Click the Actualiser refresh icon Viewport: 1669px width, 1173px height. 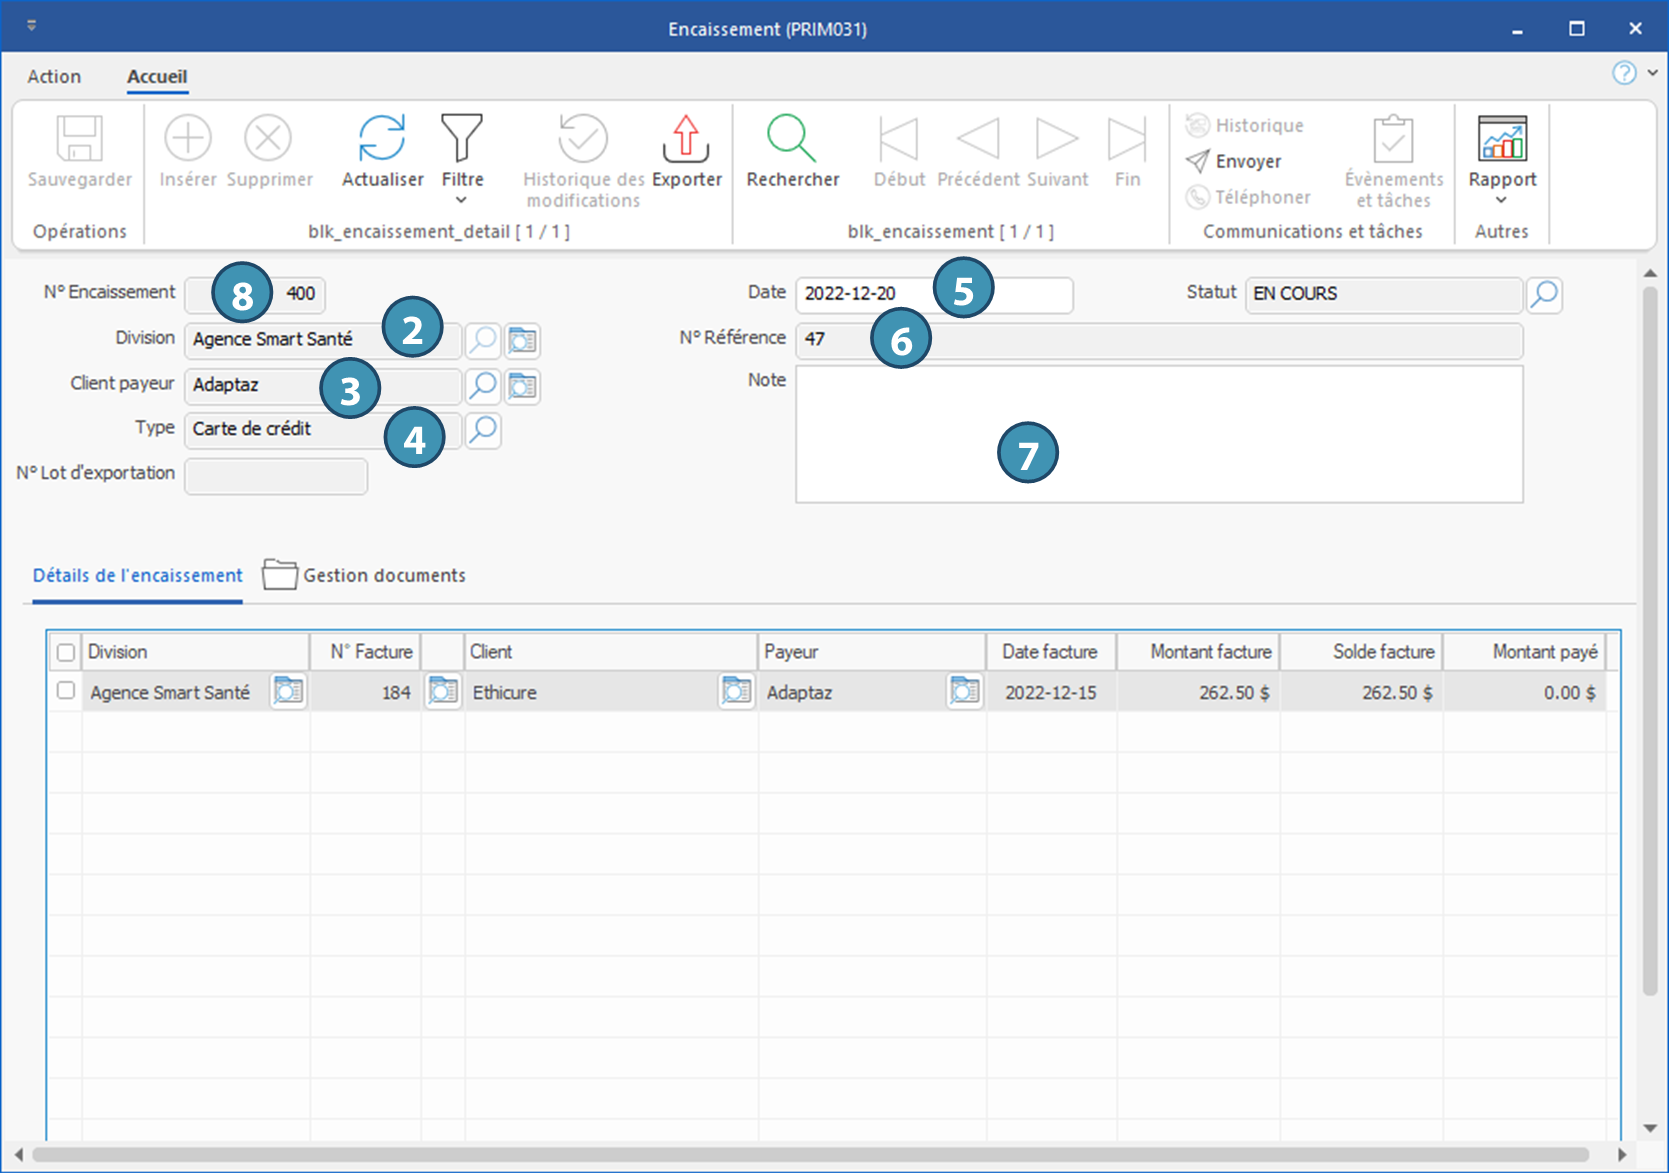pyautogui.click(x=382, y=138)
